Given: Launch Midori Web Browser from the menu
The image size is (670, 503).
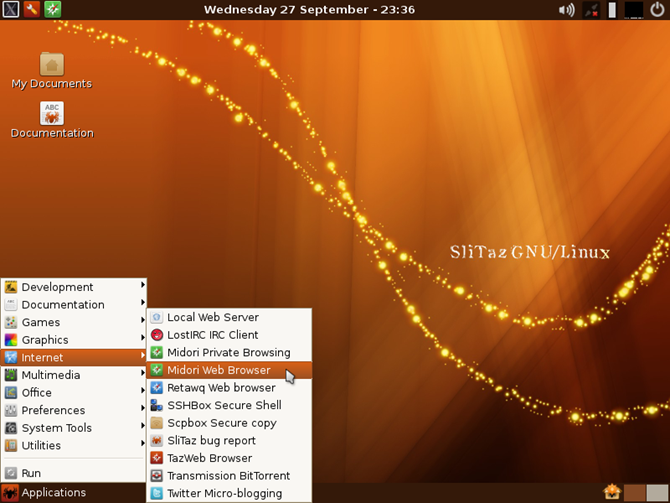Looking at the screenshot, I should coord(229,370).
